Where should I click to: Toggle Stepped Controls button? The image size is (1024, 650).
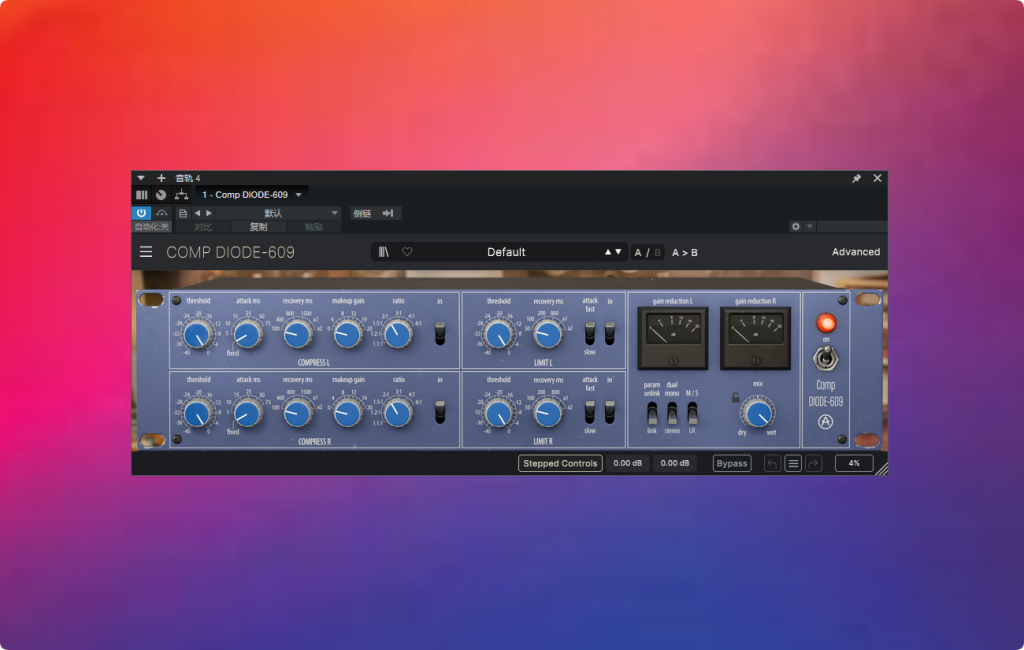click(x=560, y=463)
